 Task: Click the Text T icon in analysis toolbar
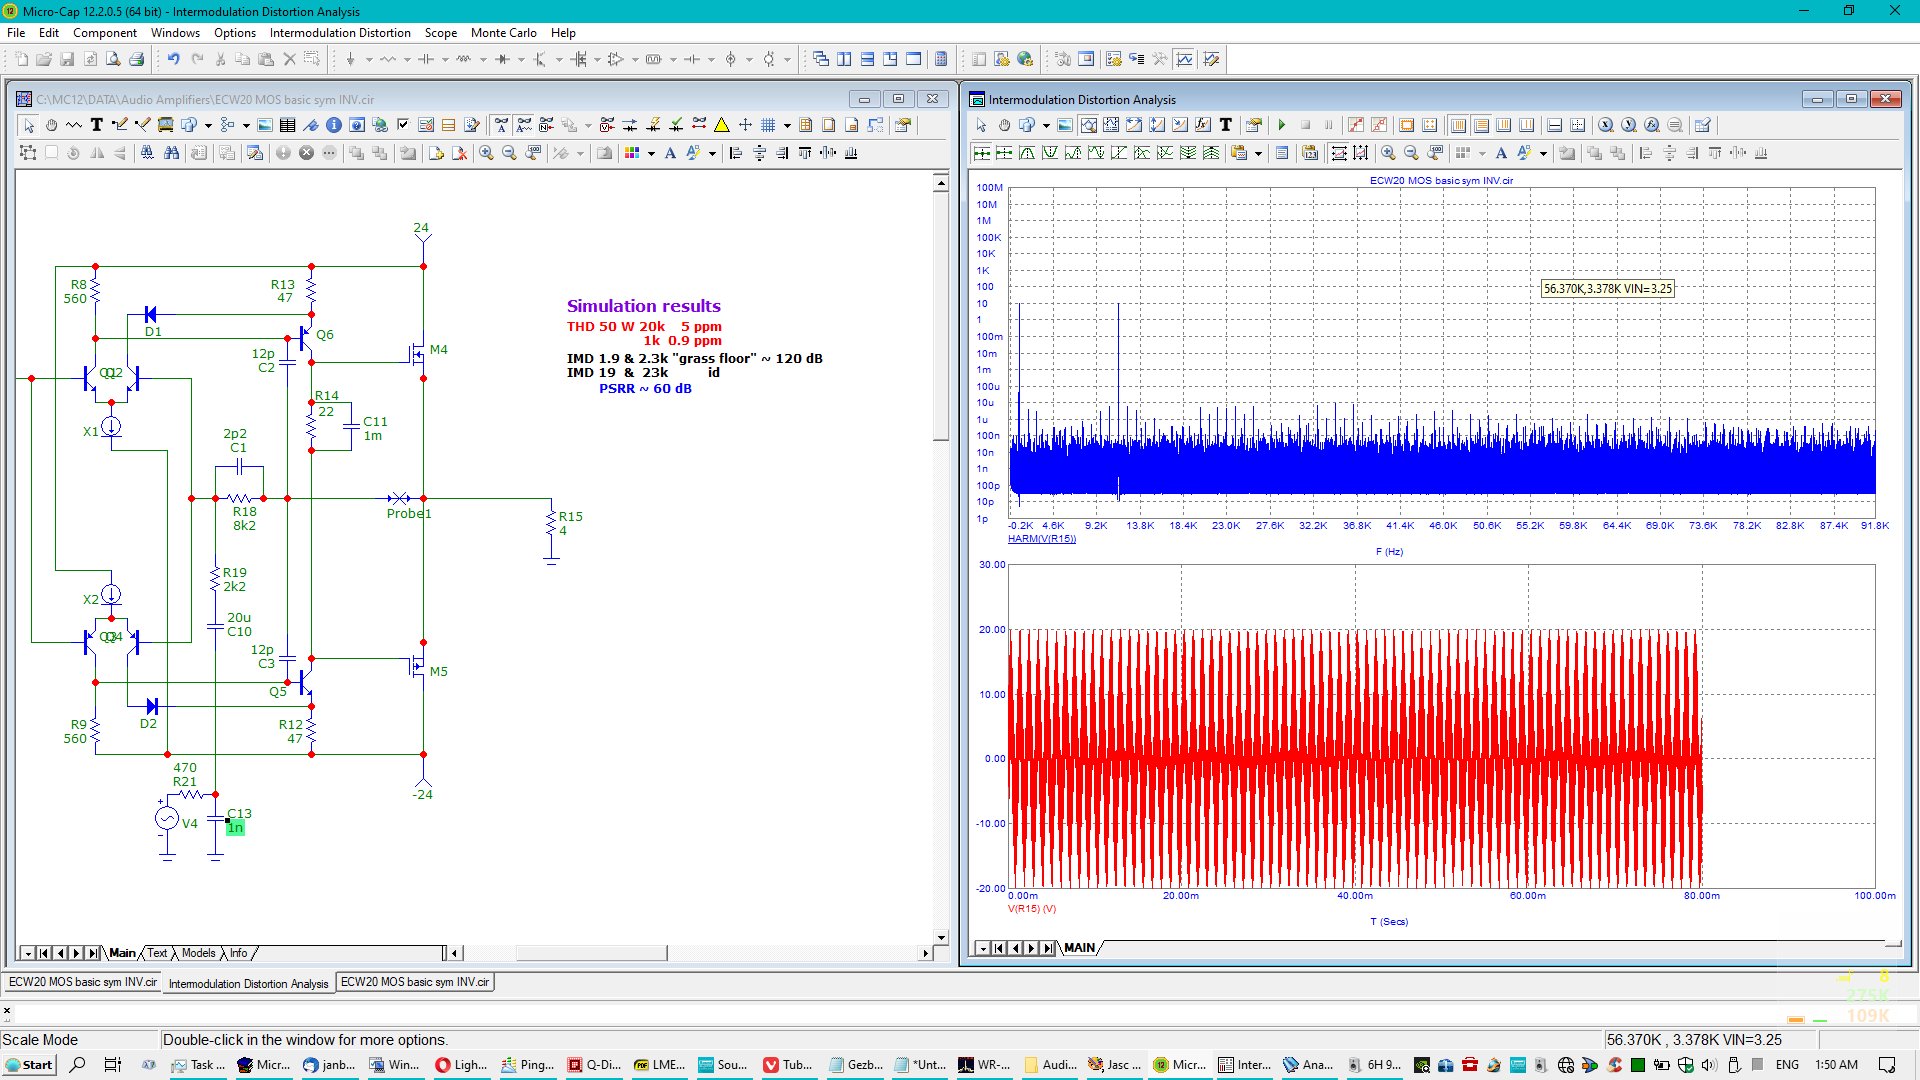point(1226,125)
